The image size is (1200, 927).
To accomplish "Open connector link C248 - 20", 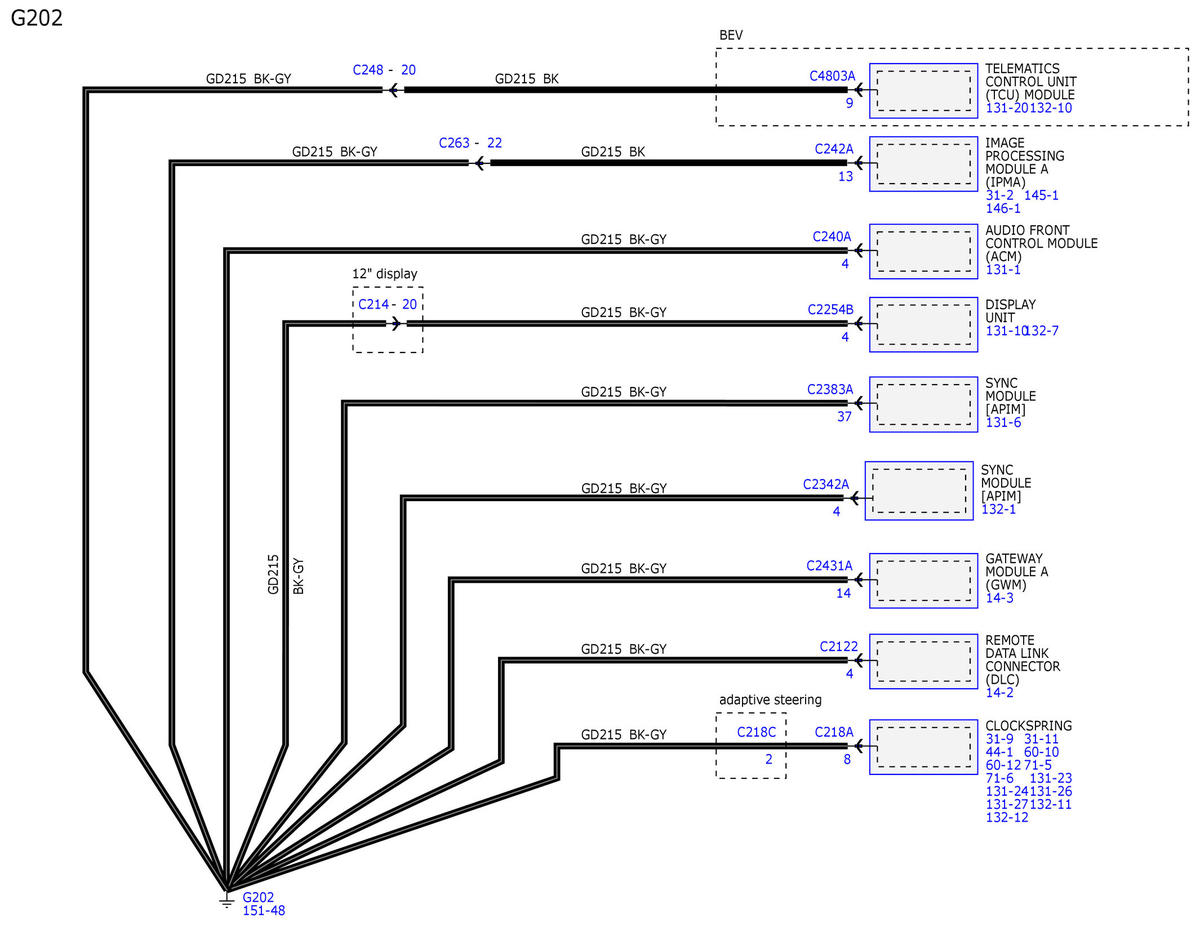I will [x=385, y=70].
